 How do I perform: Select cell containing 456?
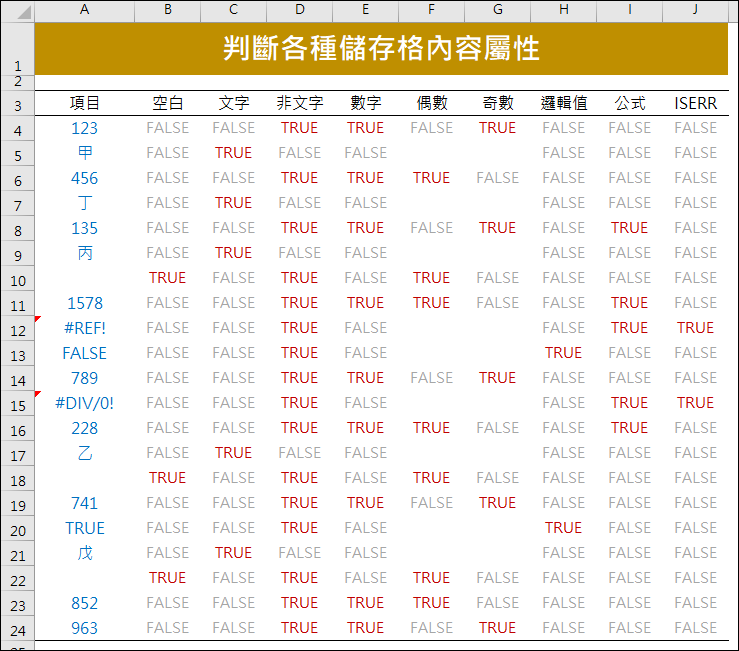[x=84, y=178]
